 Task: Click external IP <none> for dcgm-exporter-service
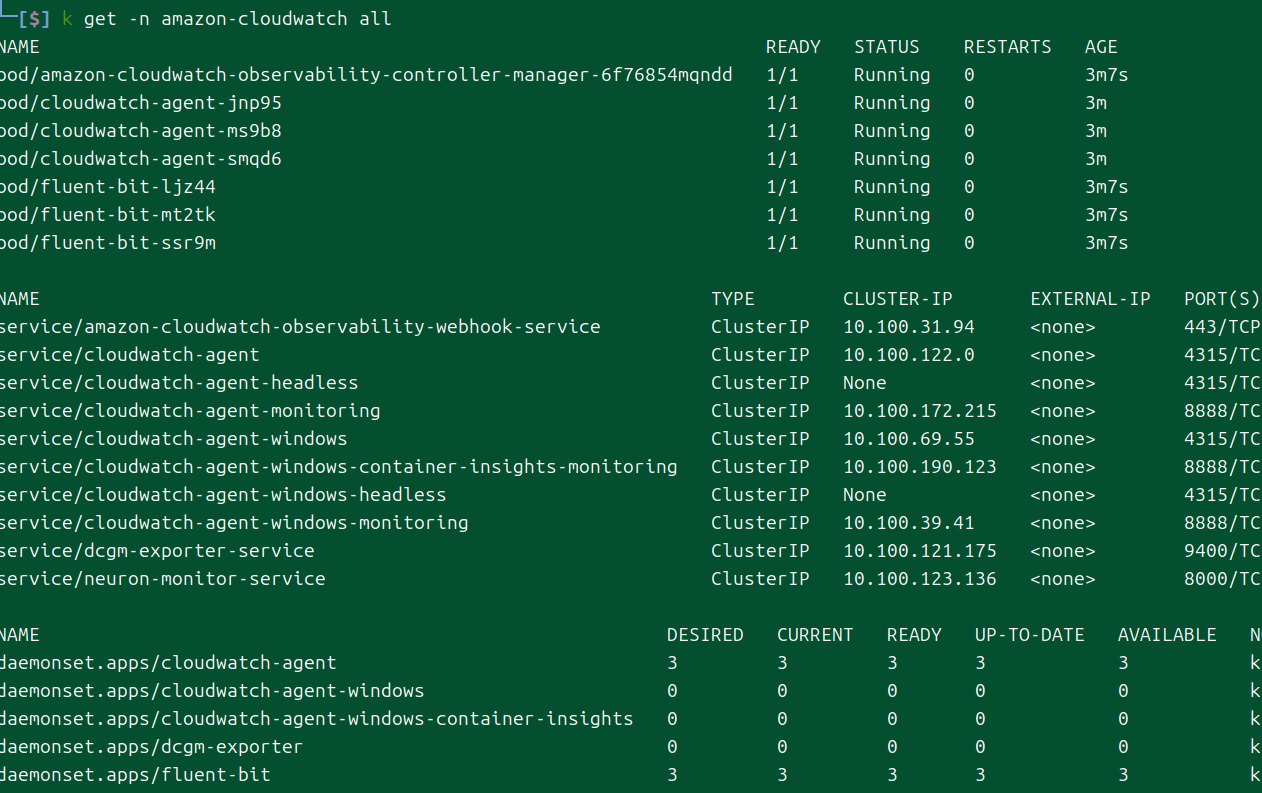point(1063,551)
